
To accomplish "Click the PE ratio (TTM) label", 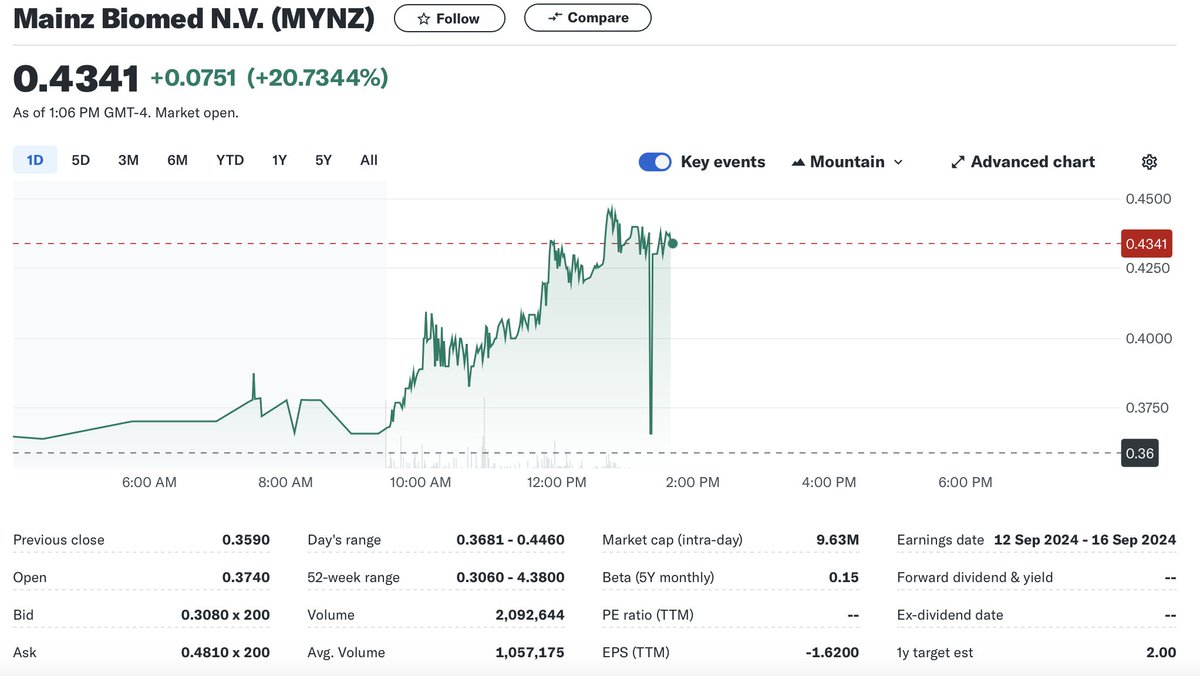I will tap(648, 615).
